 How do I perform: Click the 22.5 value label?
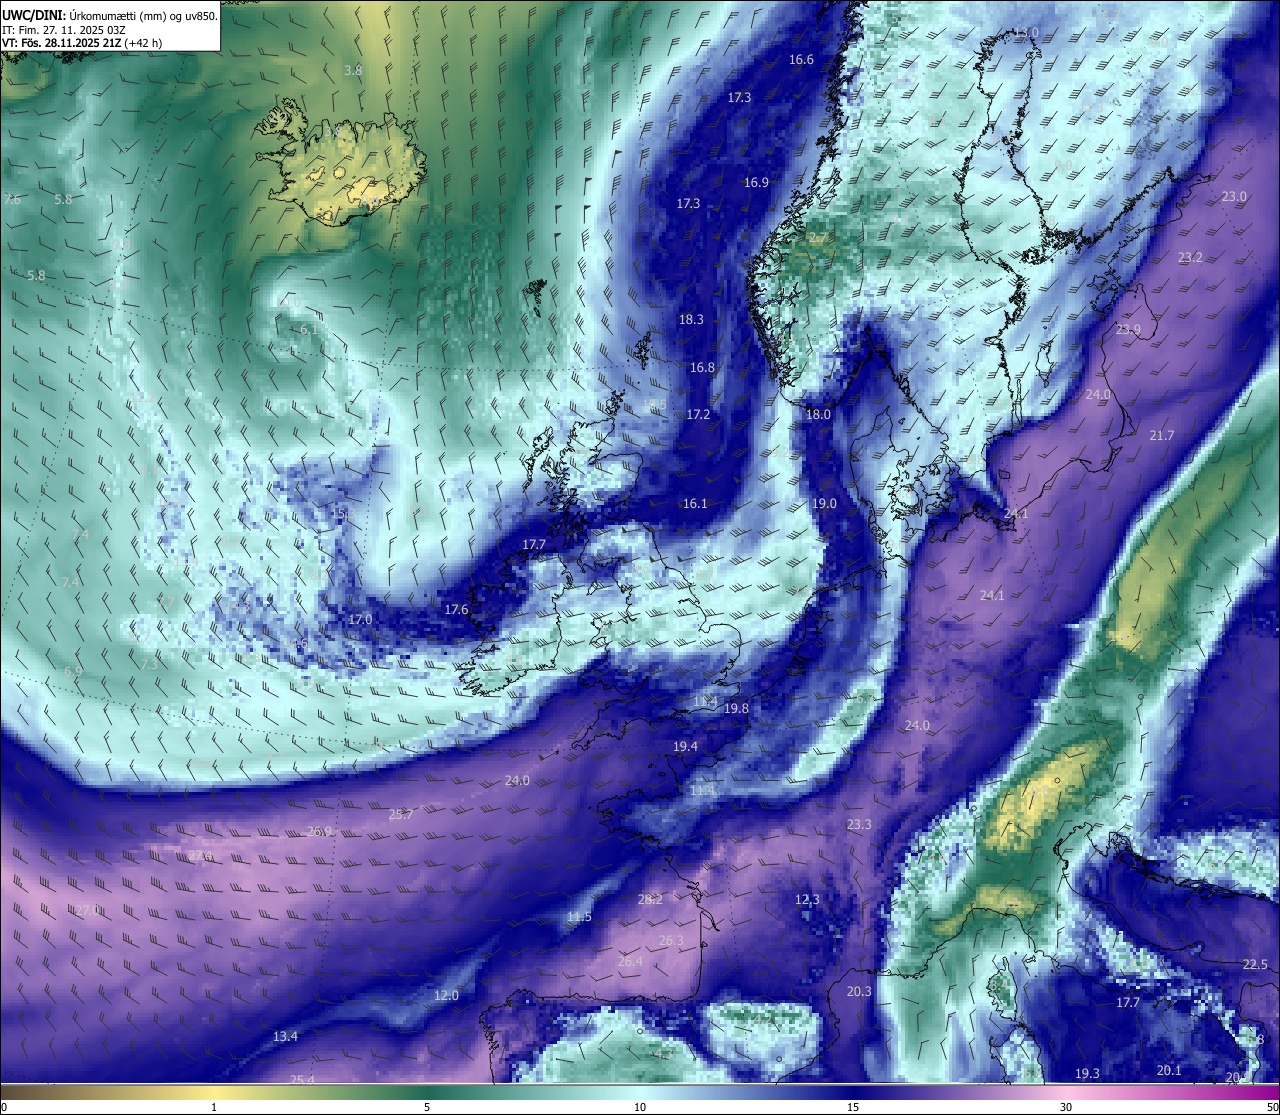pyautogui.click(x=1255, y=965)
